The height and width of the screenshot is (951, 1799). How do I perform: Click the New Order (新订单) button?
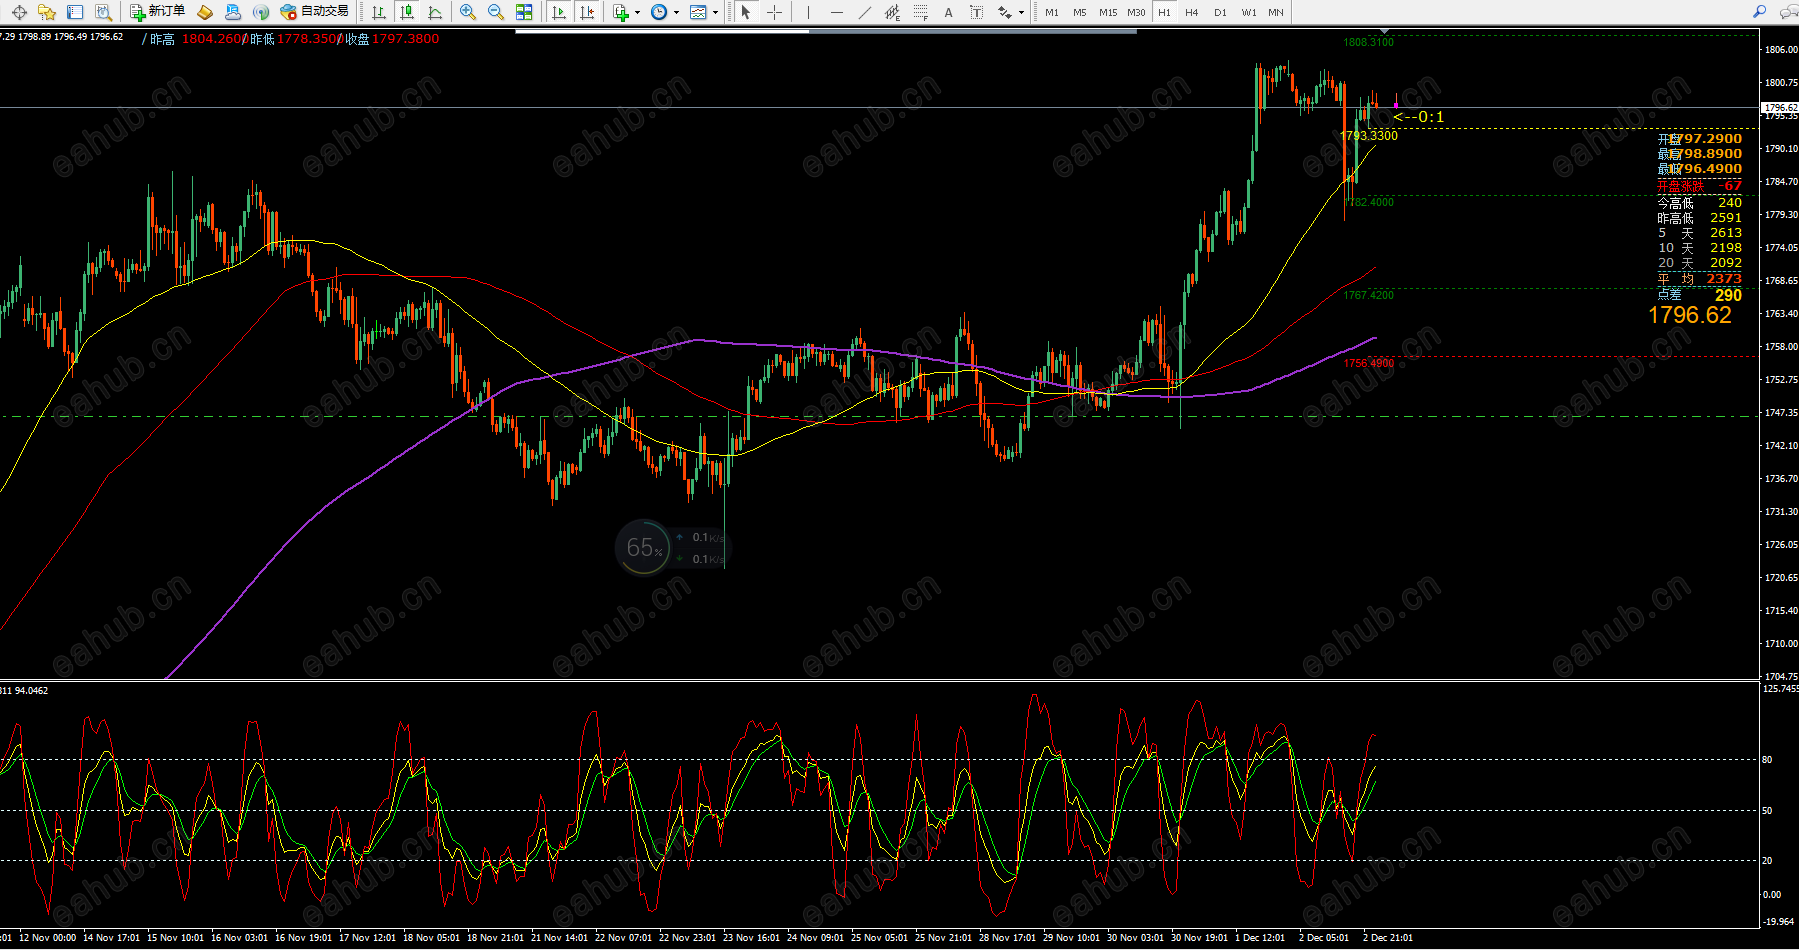(x=157, y=12)
